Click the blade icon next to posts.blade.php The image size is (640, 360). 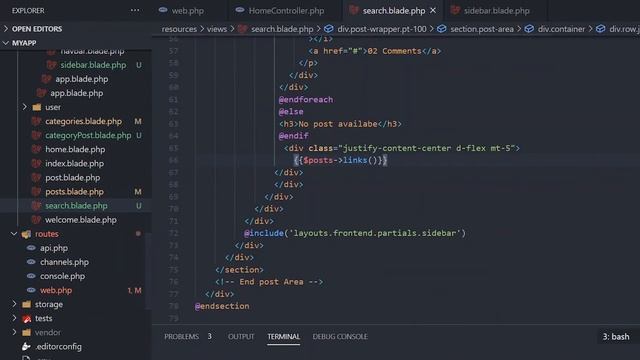point(36,191)
